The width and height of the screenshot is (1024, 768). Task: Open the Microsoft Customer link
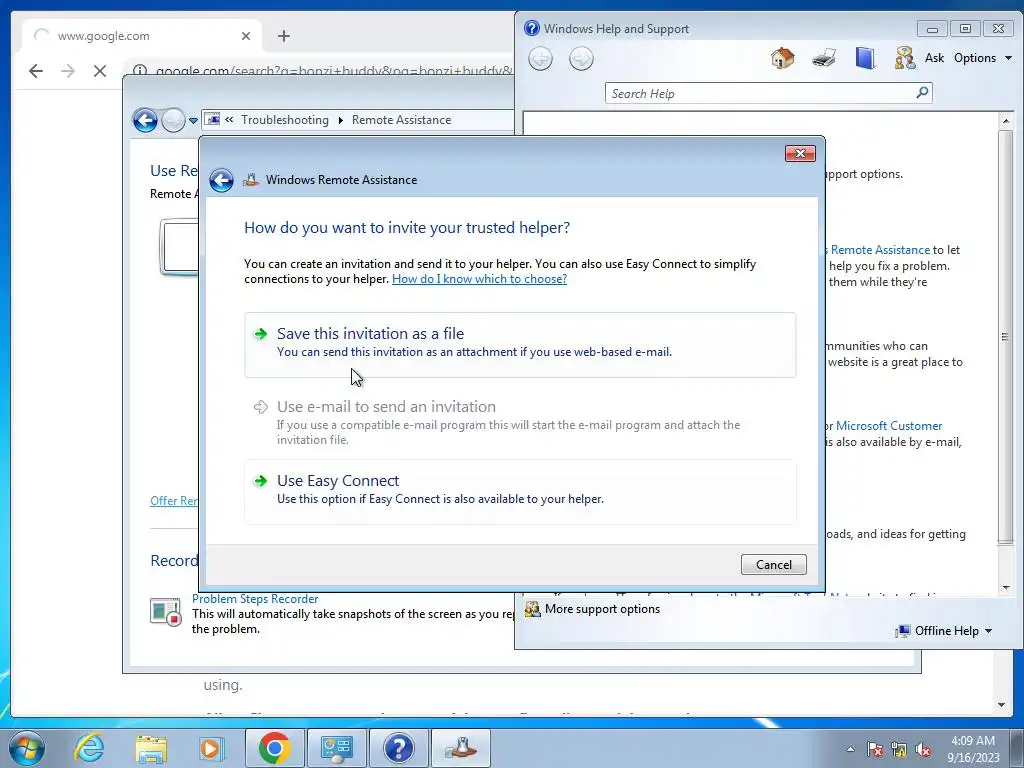pos(889,426)
